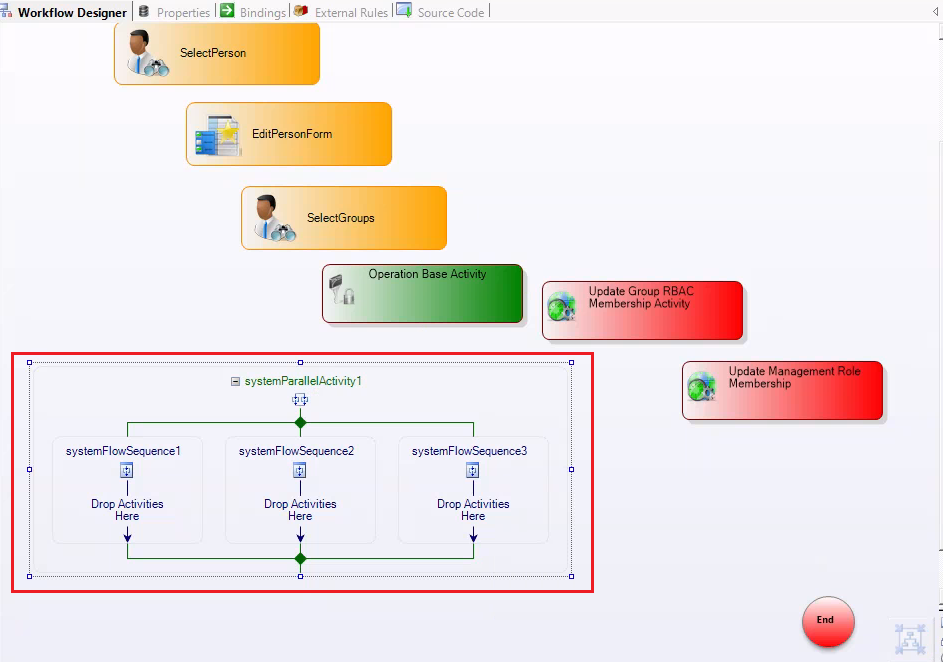Click the Source Code tab icon
Screen dimensions: 943x662
404,11
